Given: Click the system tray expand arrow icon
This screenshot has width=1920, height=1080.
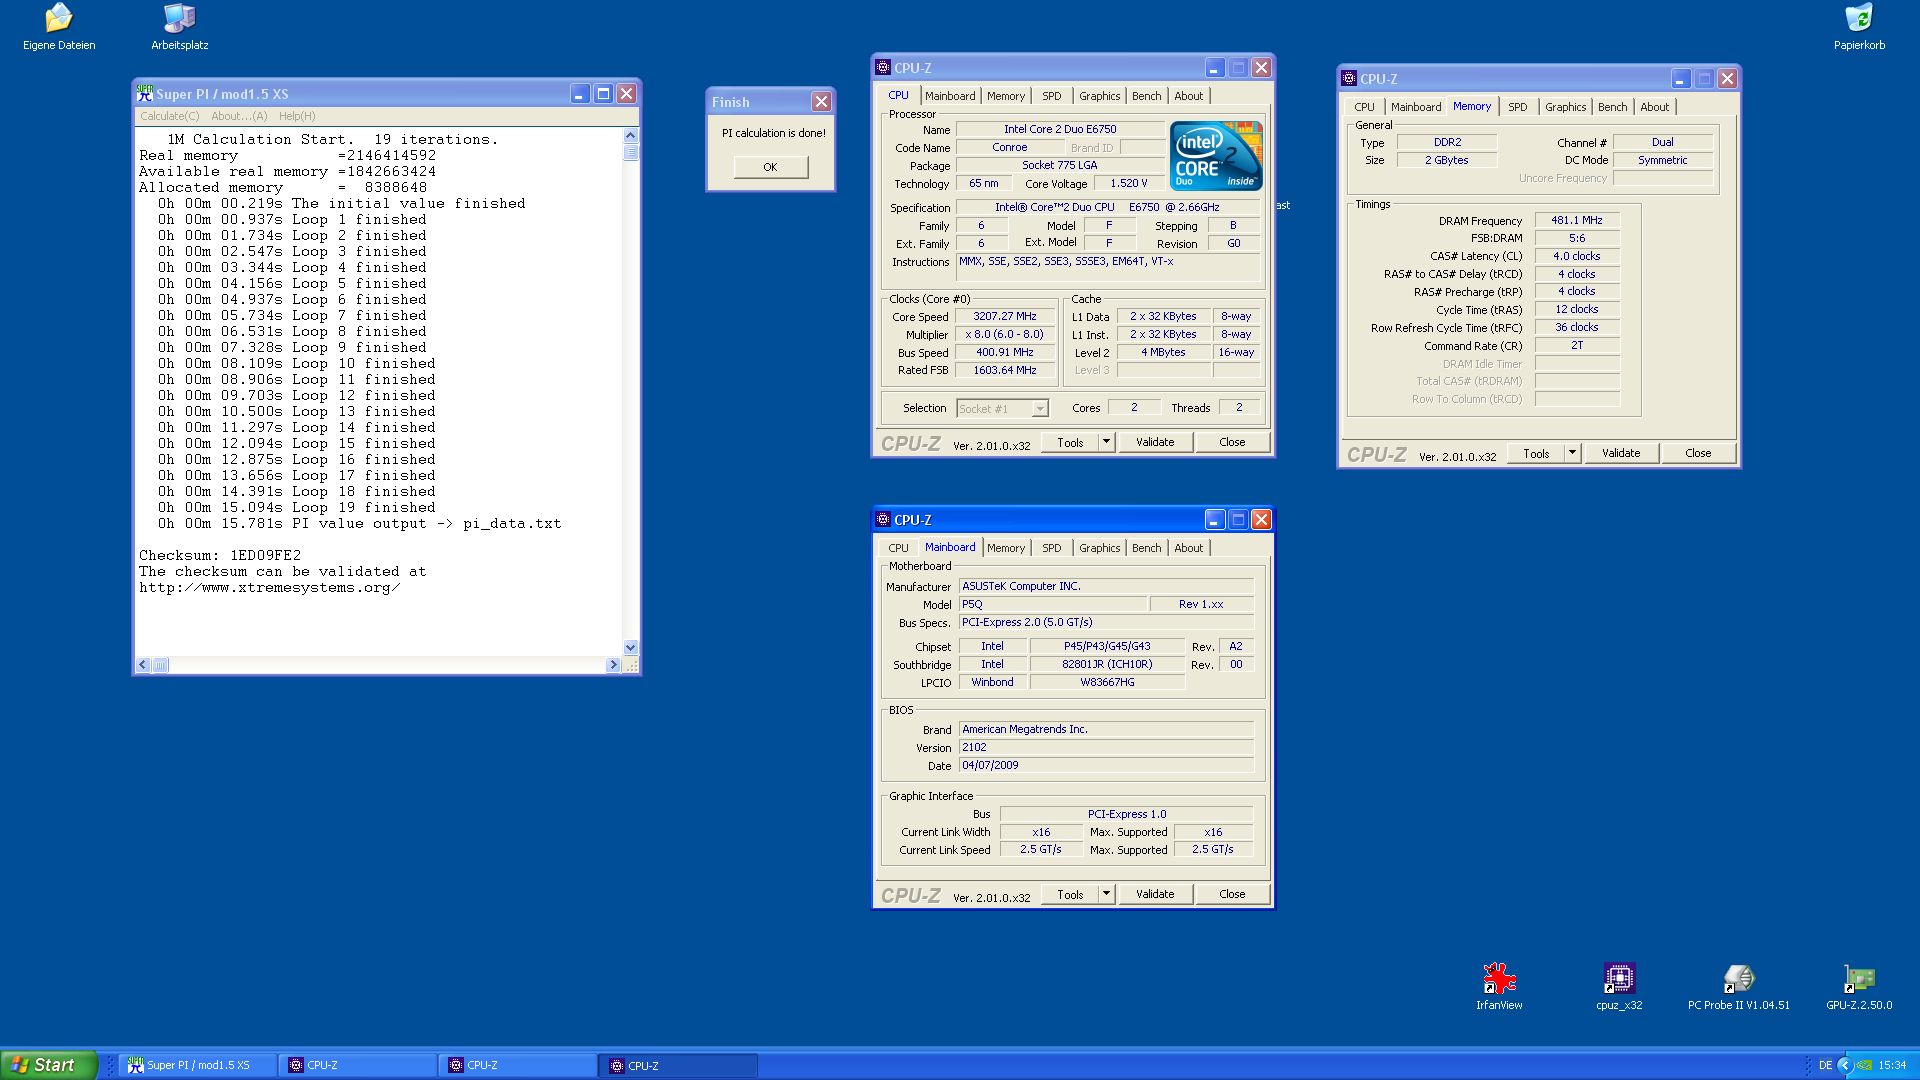Looking at the screenshot, I should click(x=1845, y=1065).
